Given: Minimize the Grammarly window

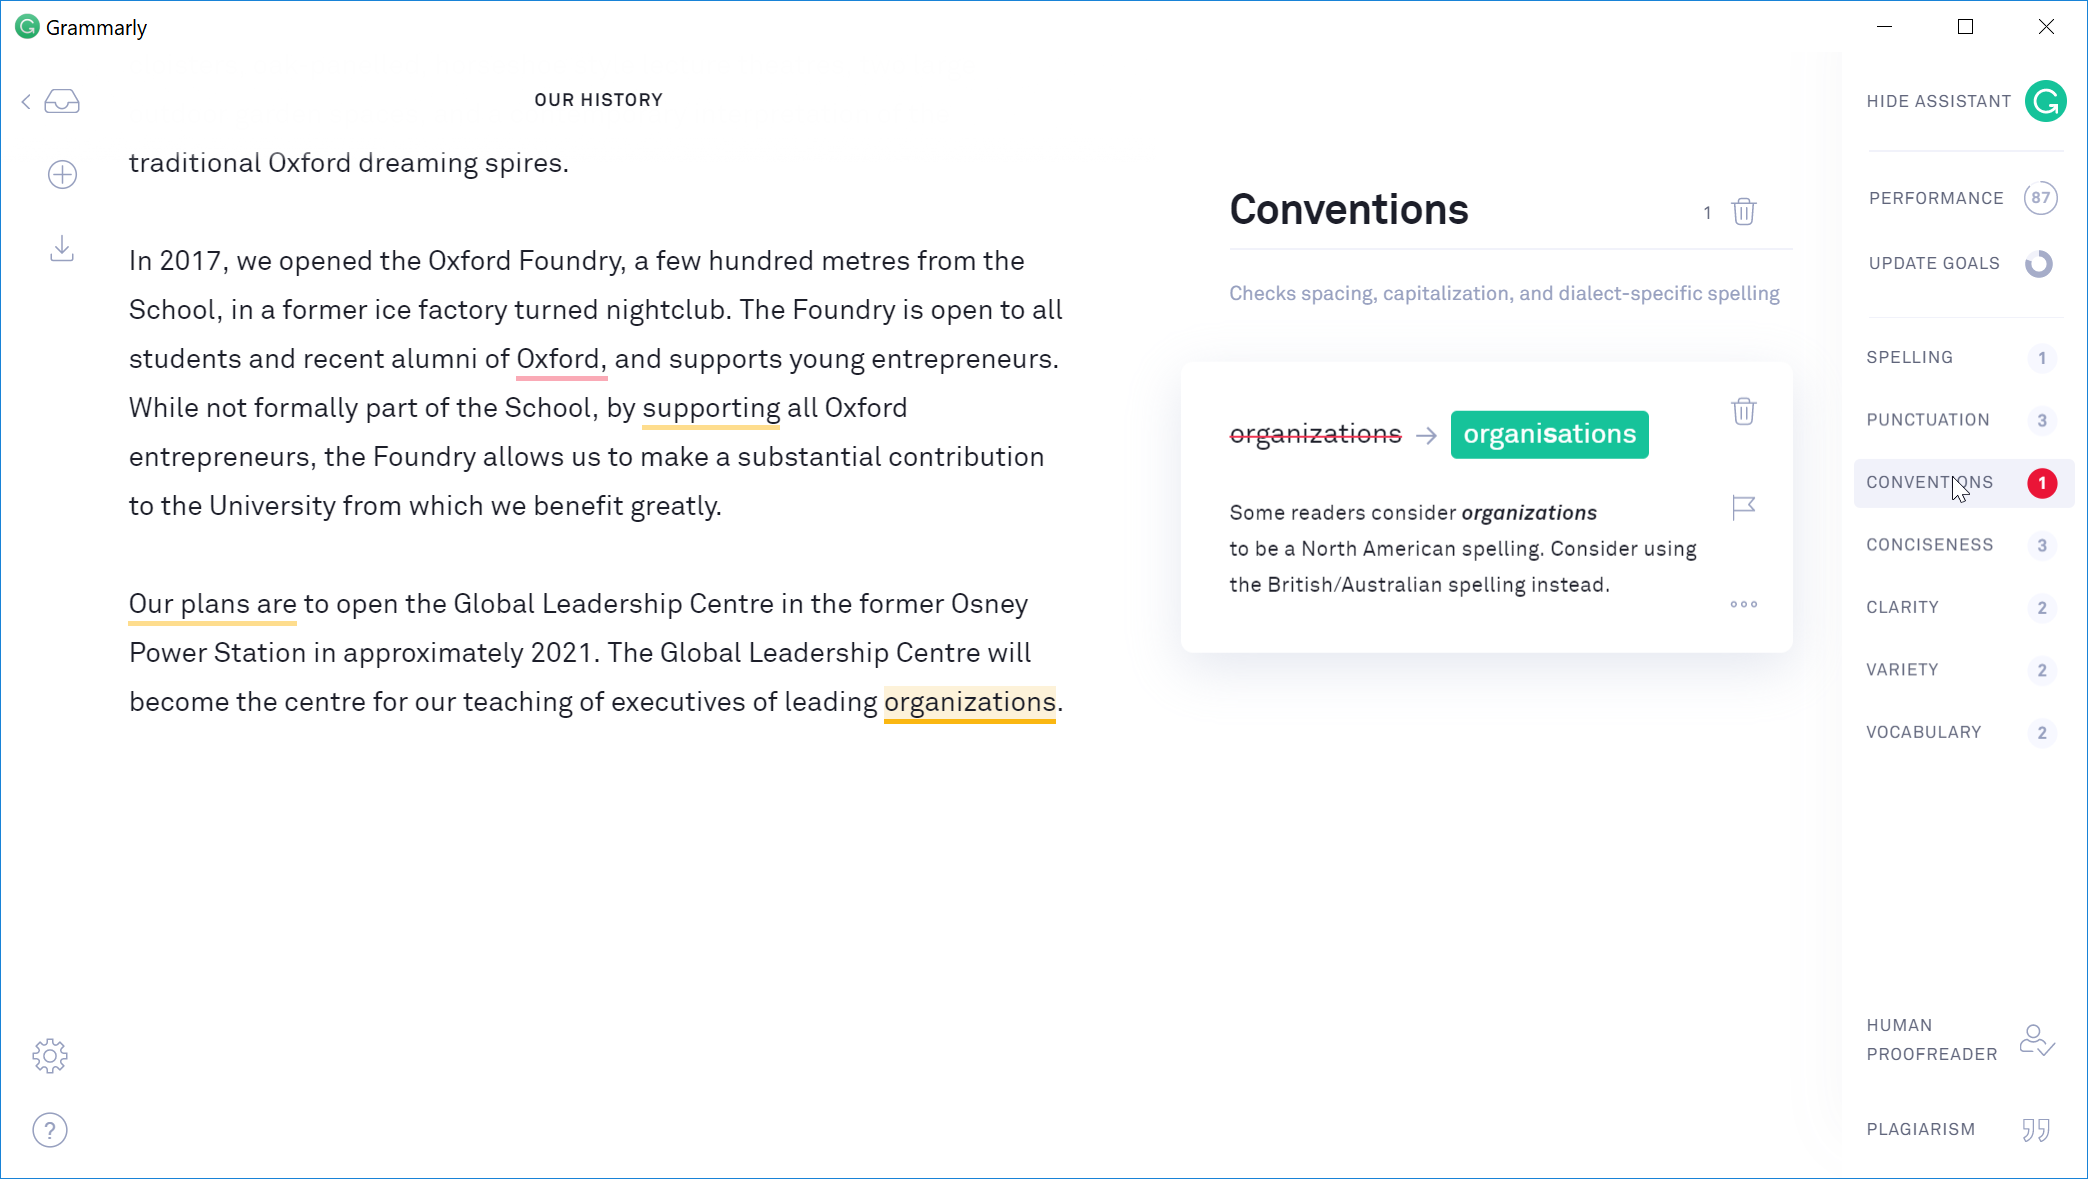Looking at the screenshot, I should coord(1884,27).
